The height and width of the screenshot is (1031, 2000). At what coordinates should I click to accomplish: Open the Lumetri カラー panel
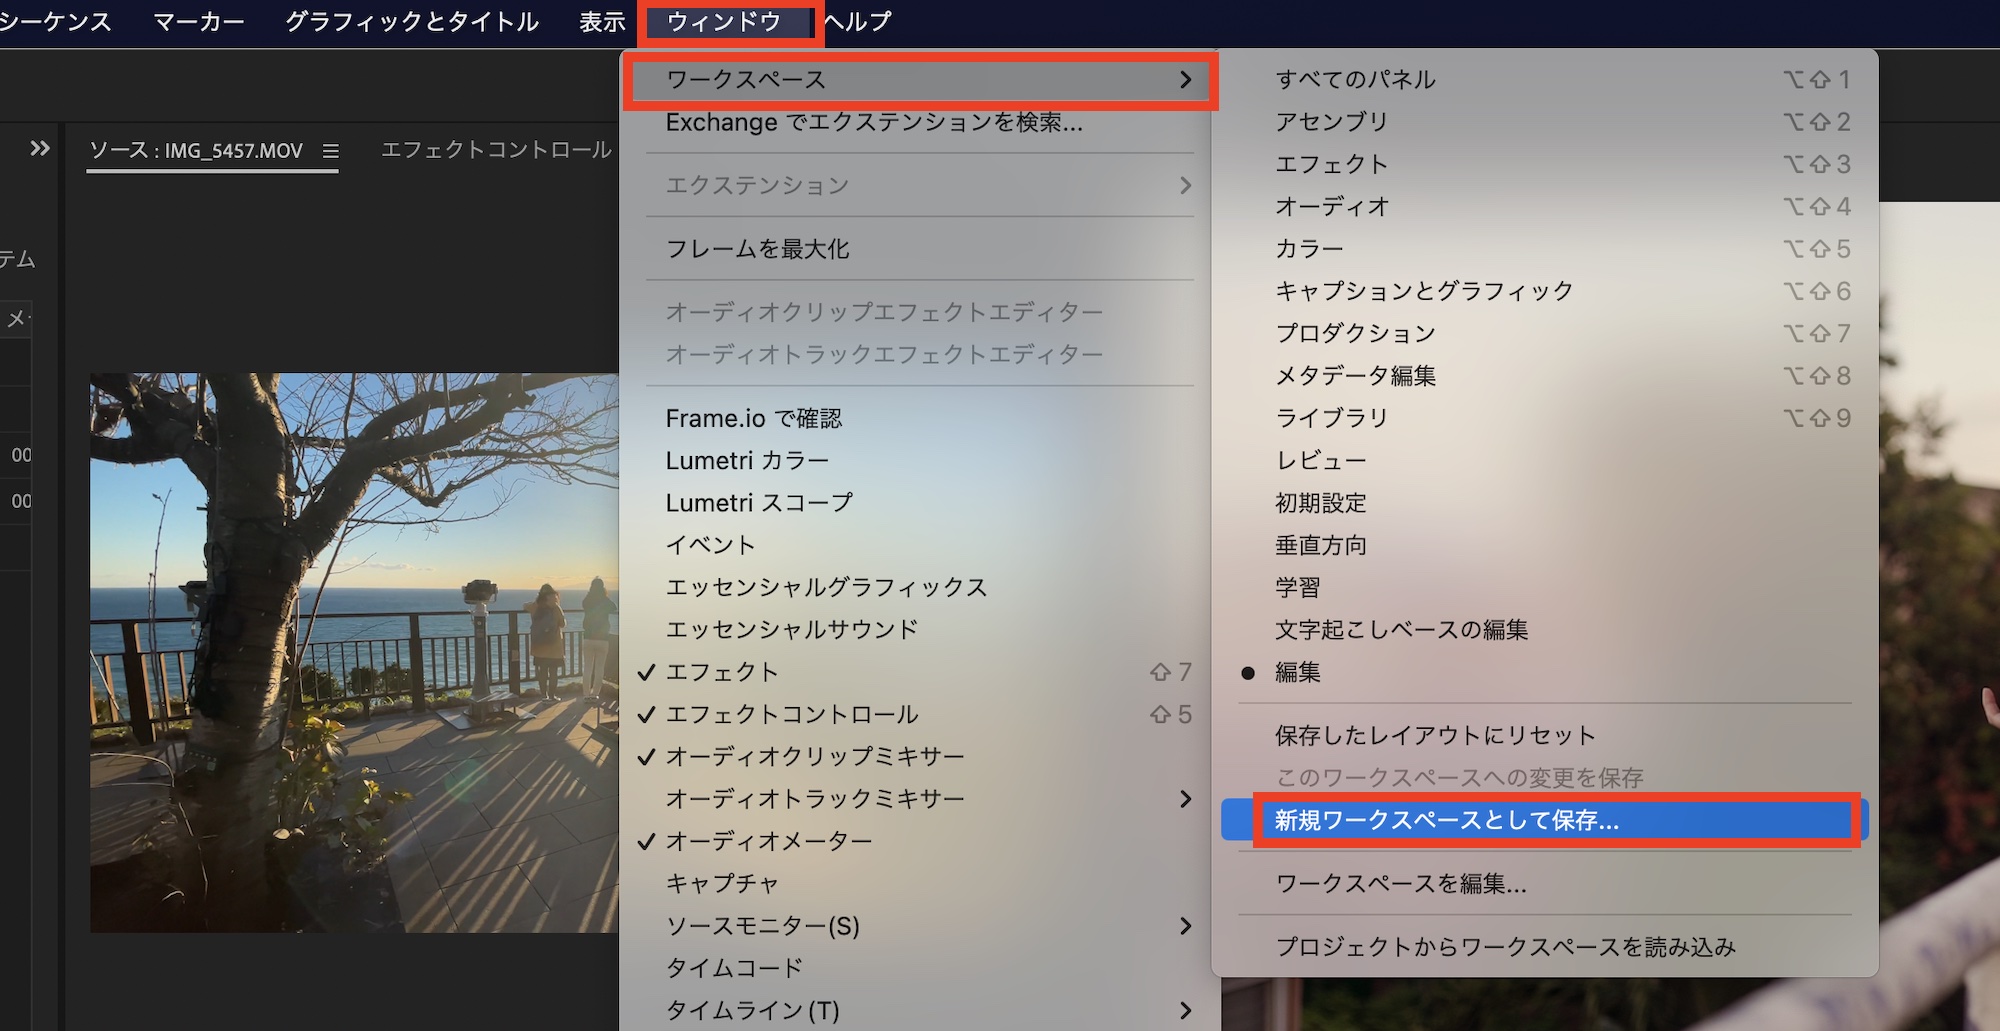[920, 460]
